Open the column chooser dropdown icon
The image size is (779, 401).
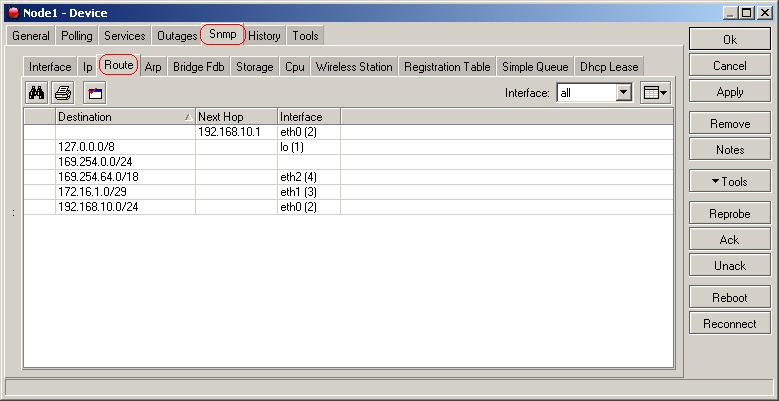pyautogui.click(x=656, y=92)
